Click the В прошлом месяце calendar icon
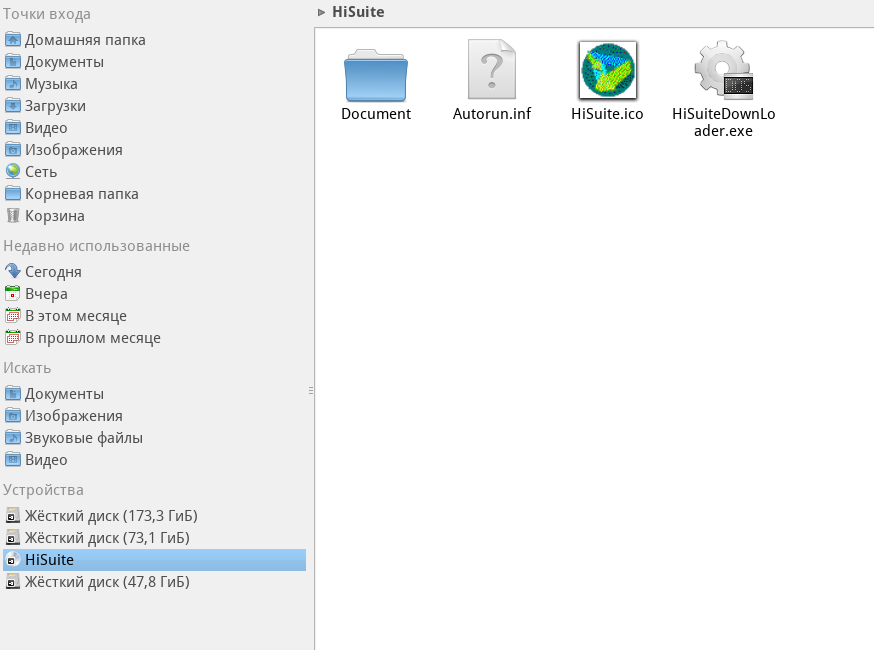 (x=13, y=338)
